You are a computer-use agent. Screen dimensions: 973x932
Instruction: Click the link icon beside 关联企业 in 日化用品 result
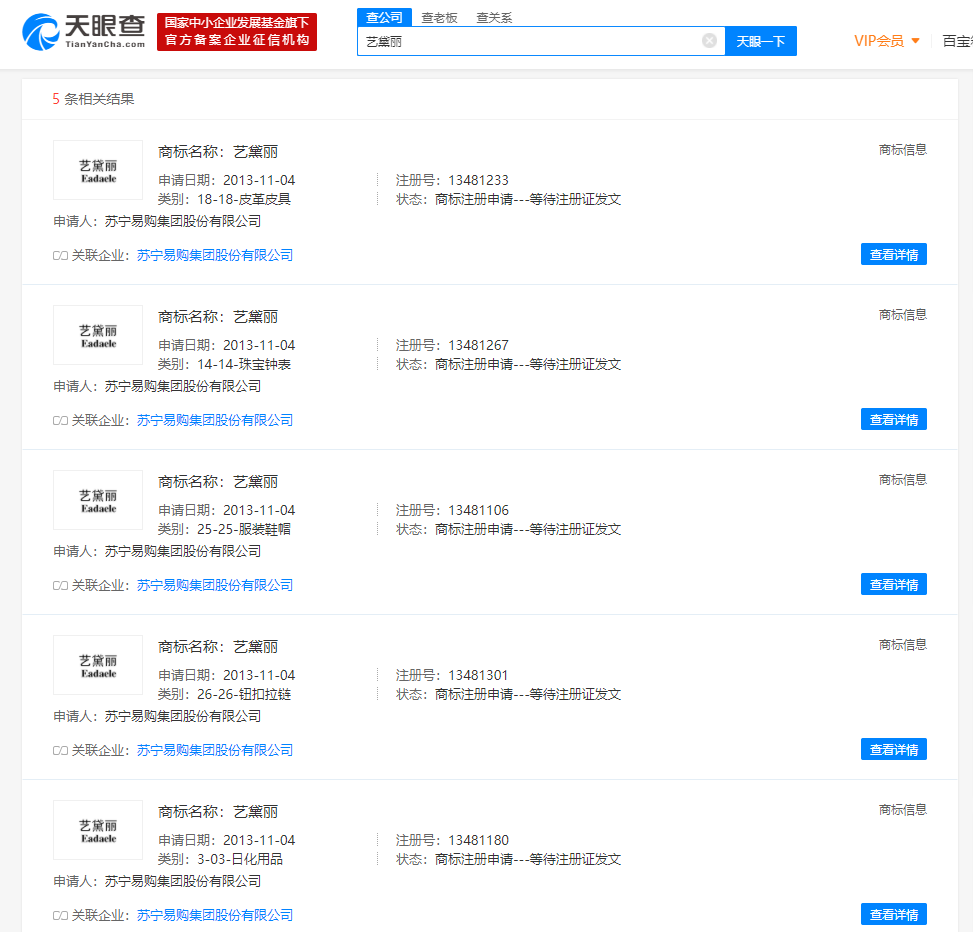[60, 916]
